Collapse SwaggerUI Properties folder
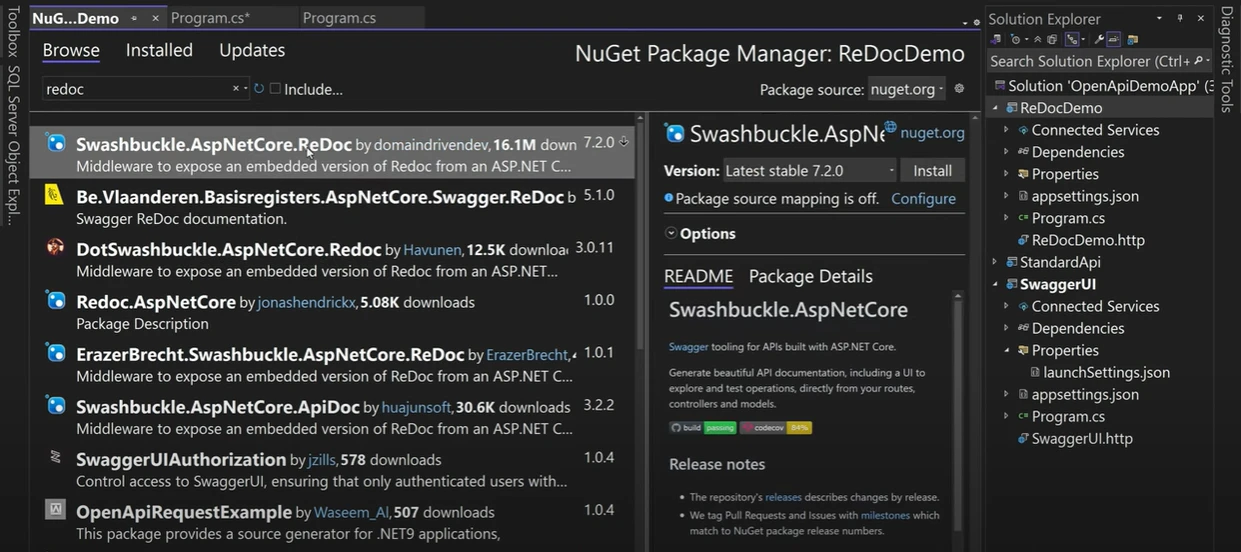The height and width of the screenshot is (552, 1241). pyautogui.click(x=1007, y=350)
